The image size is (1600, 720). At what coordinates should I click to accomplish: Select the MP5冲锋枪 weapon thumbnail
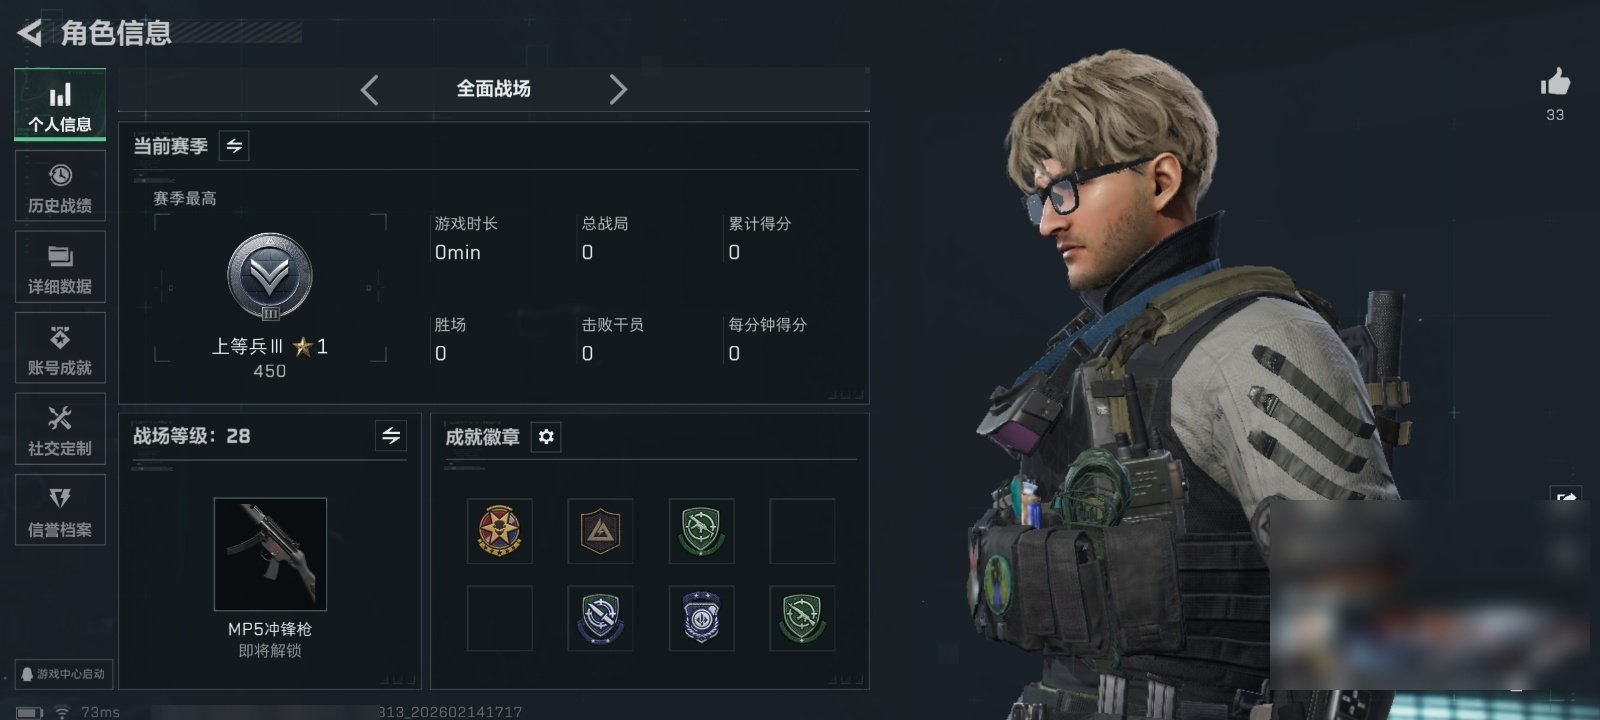270,554
